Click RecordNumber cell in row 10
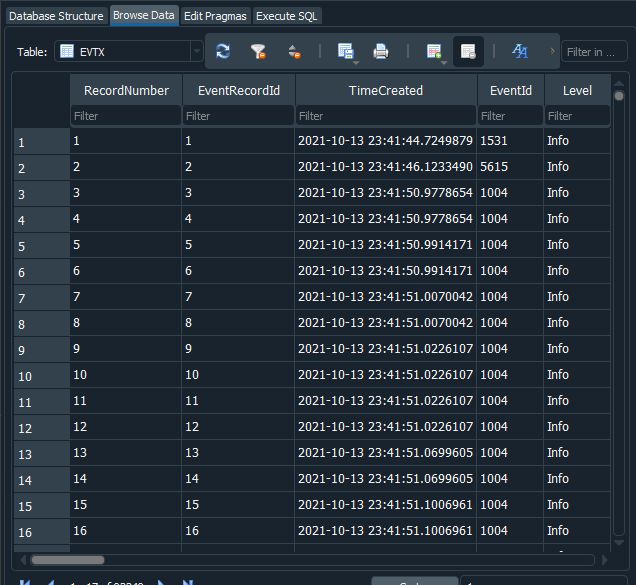This screenshot has width=636, height=585. pos(126,375)
